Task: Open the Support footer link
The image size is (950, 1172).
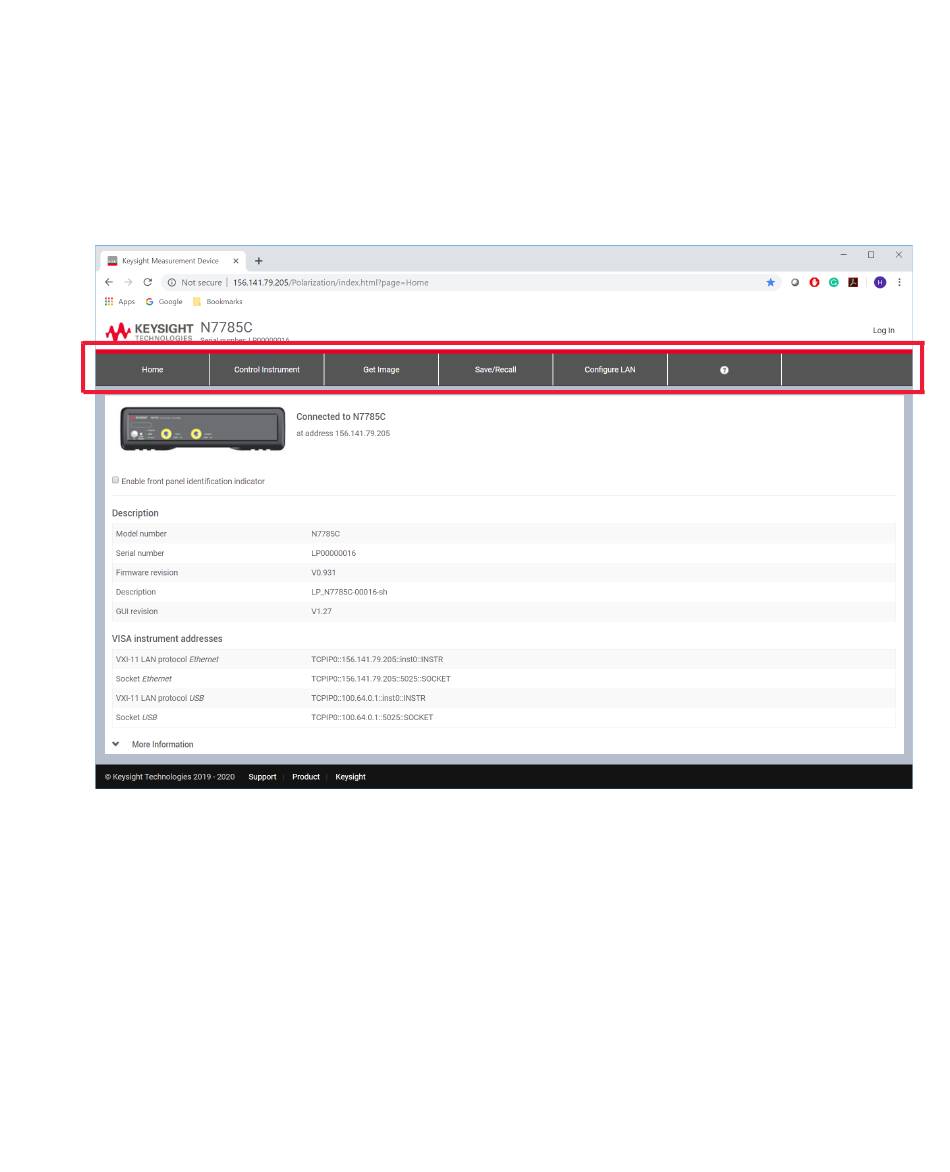Action: coord(262,777)
